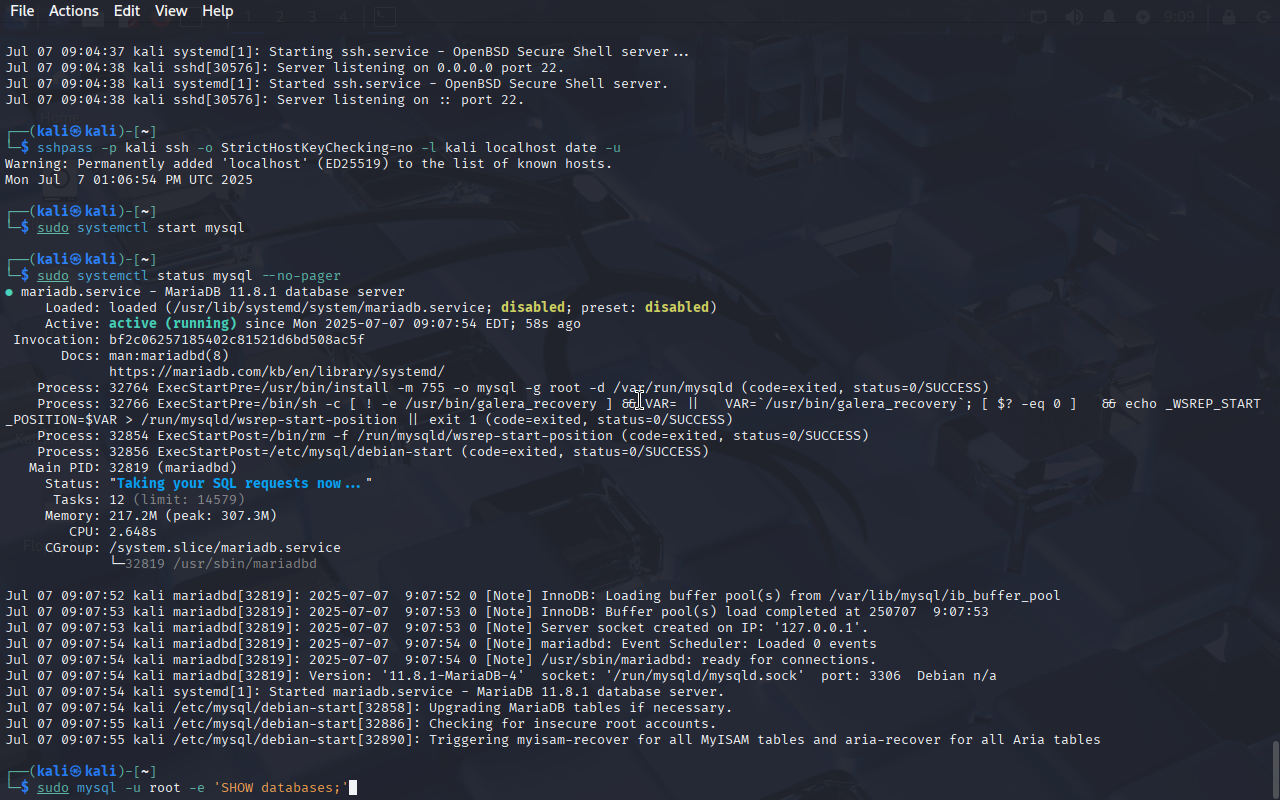Click the 'sshpass -p kali ssh' command text
Viewport: 1280px width, 800px height.
point(113,148)
